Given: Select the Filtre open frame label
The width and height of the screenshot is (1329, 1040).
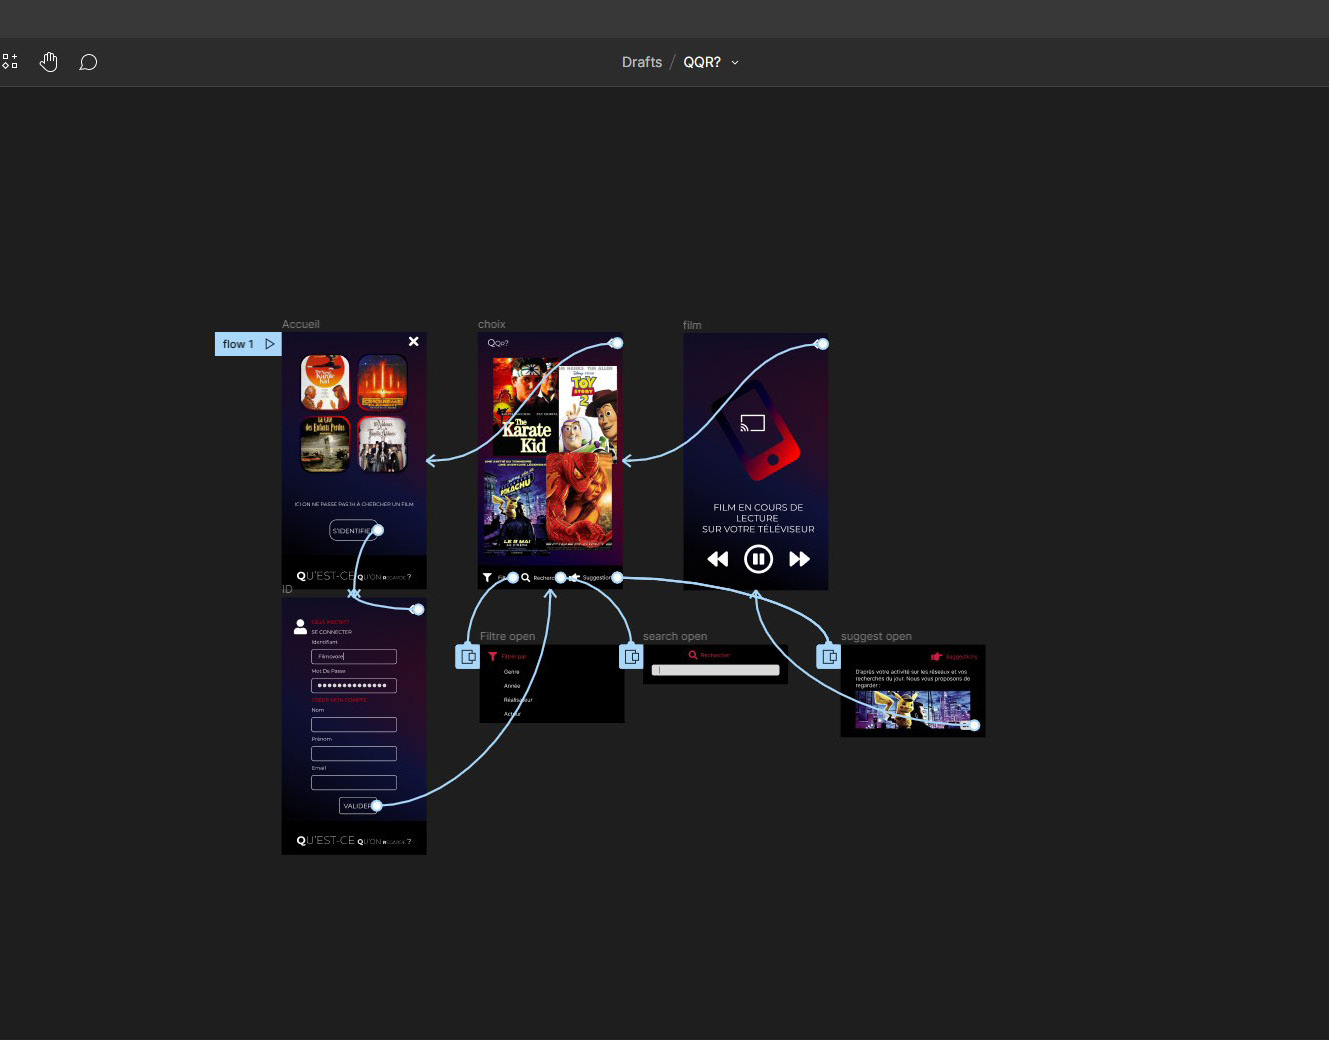Looking at the screenshot, I should click(507, 636).
